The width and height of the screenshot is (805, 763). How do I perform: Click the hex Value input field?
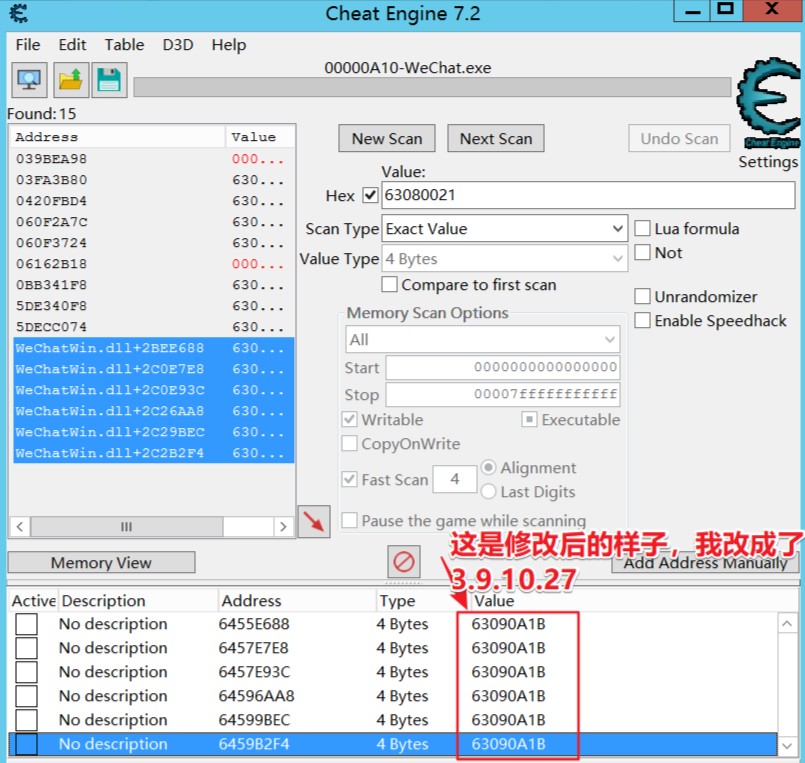coord(588,195)
